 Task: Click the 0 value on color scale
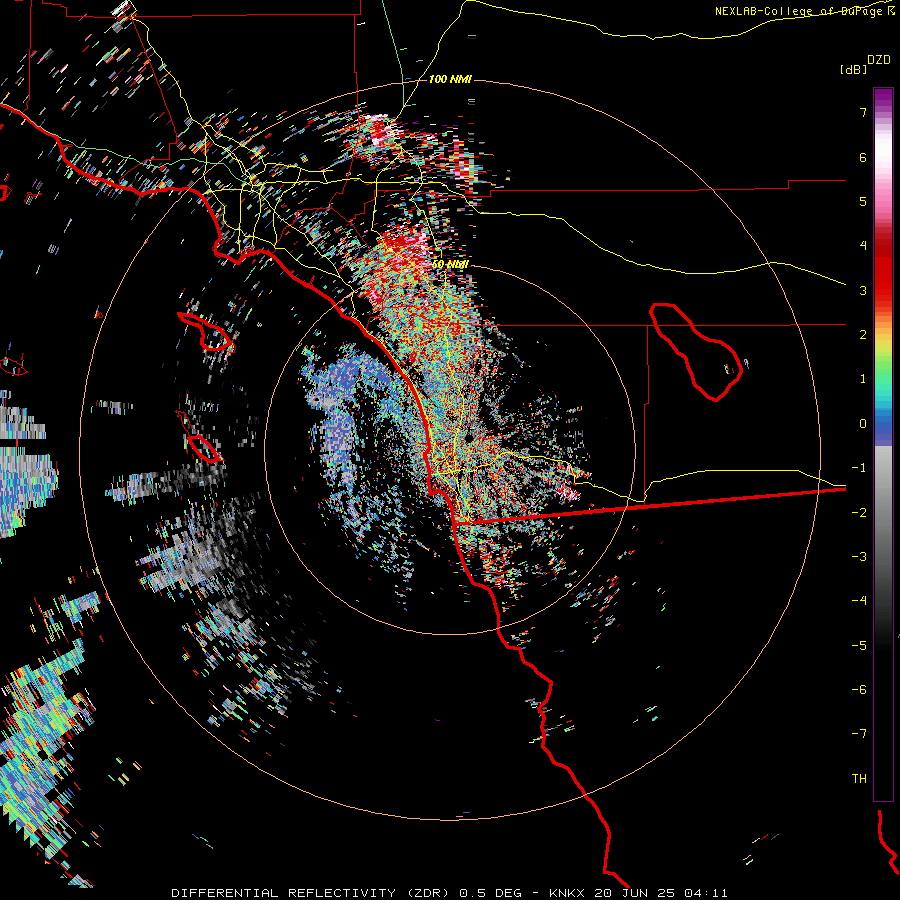pyautogui.click(x=863, y=424)
